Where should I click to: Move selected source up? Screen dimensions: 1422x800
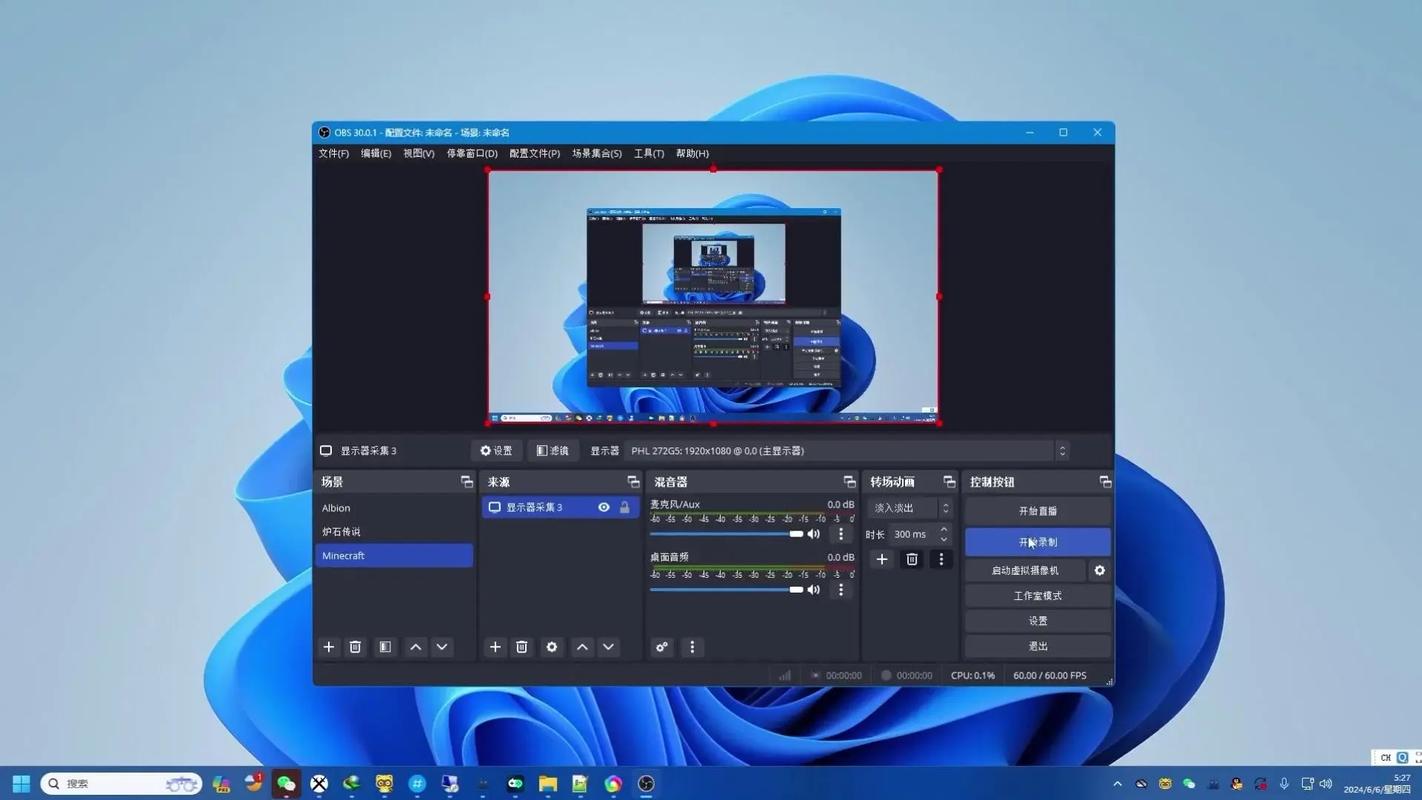(582, 647)
